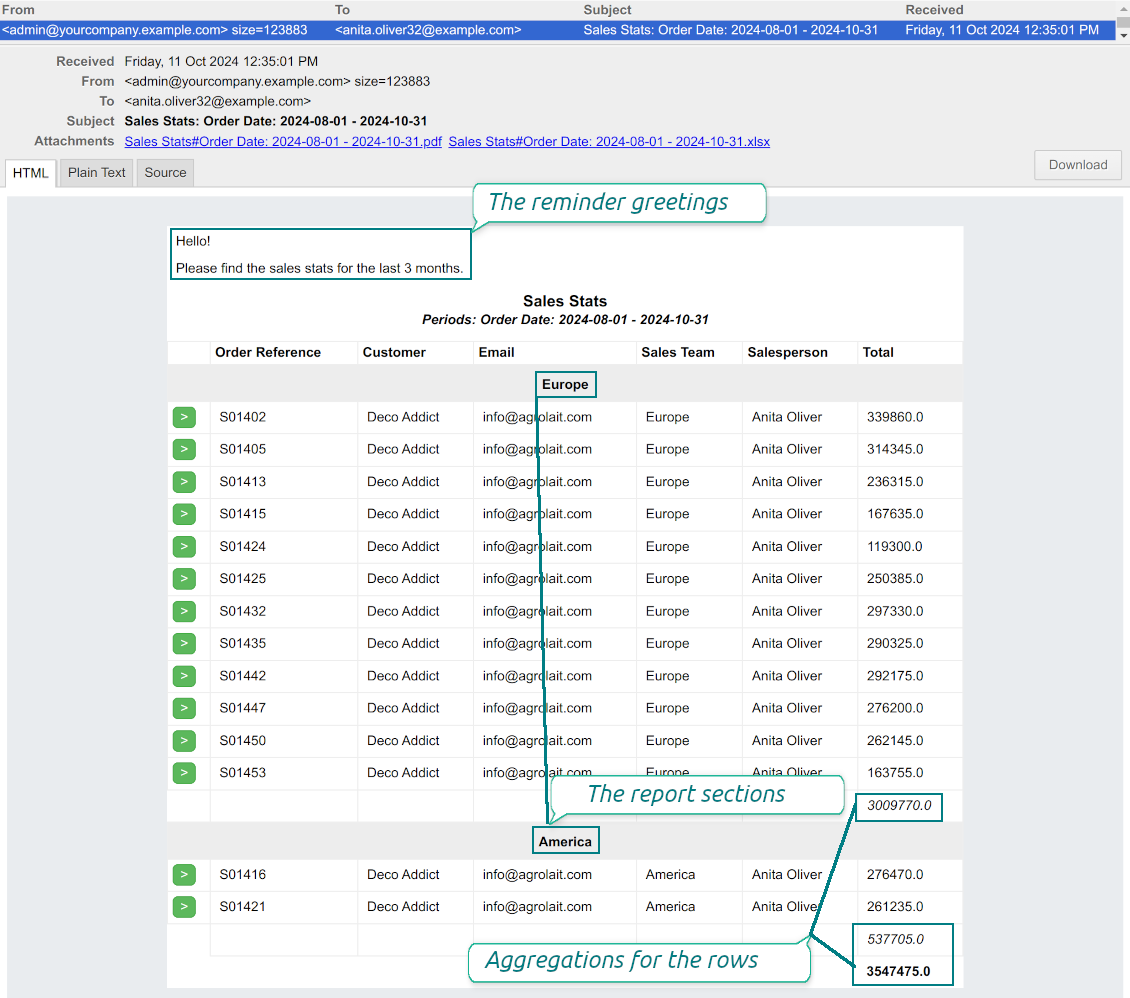Open the green arrow for order S01405
Viewport: 1130px width, 998px height.
click(184, 450)
